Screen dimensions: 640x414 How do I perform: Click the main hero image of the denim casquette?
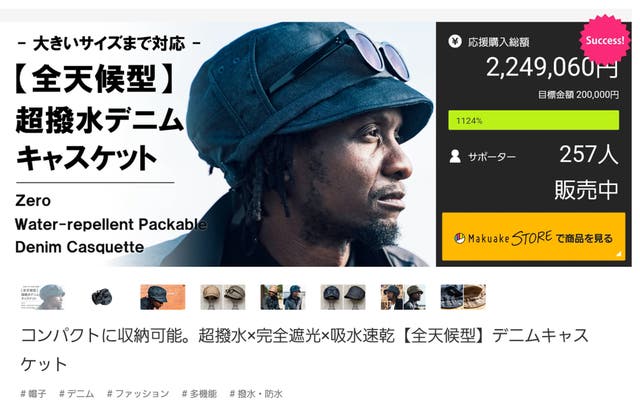[x=217, y=144]
